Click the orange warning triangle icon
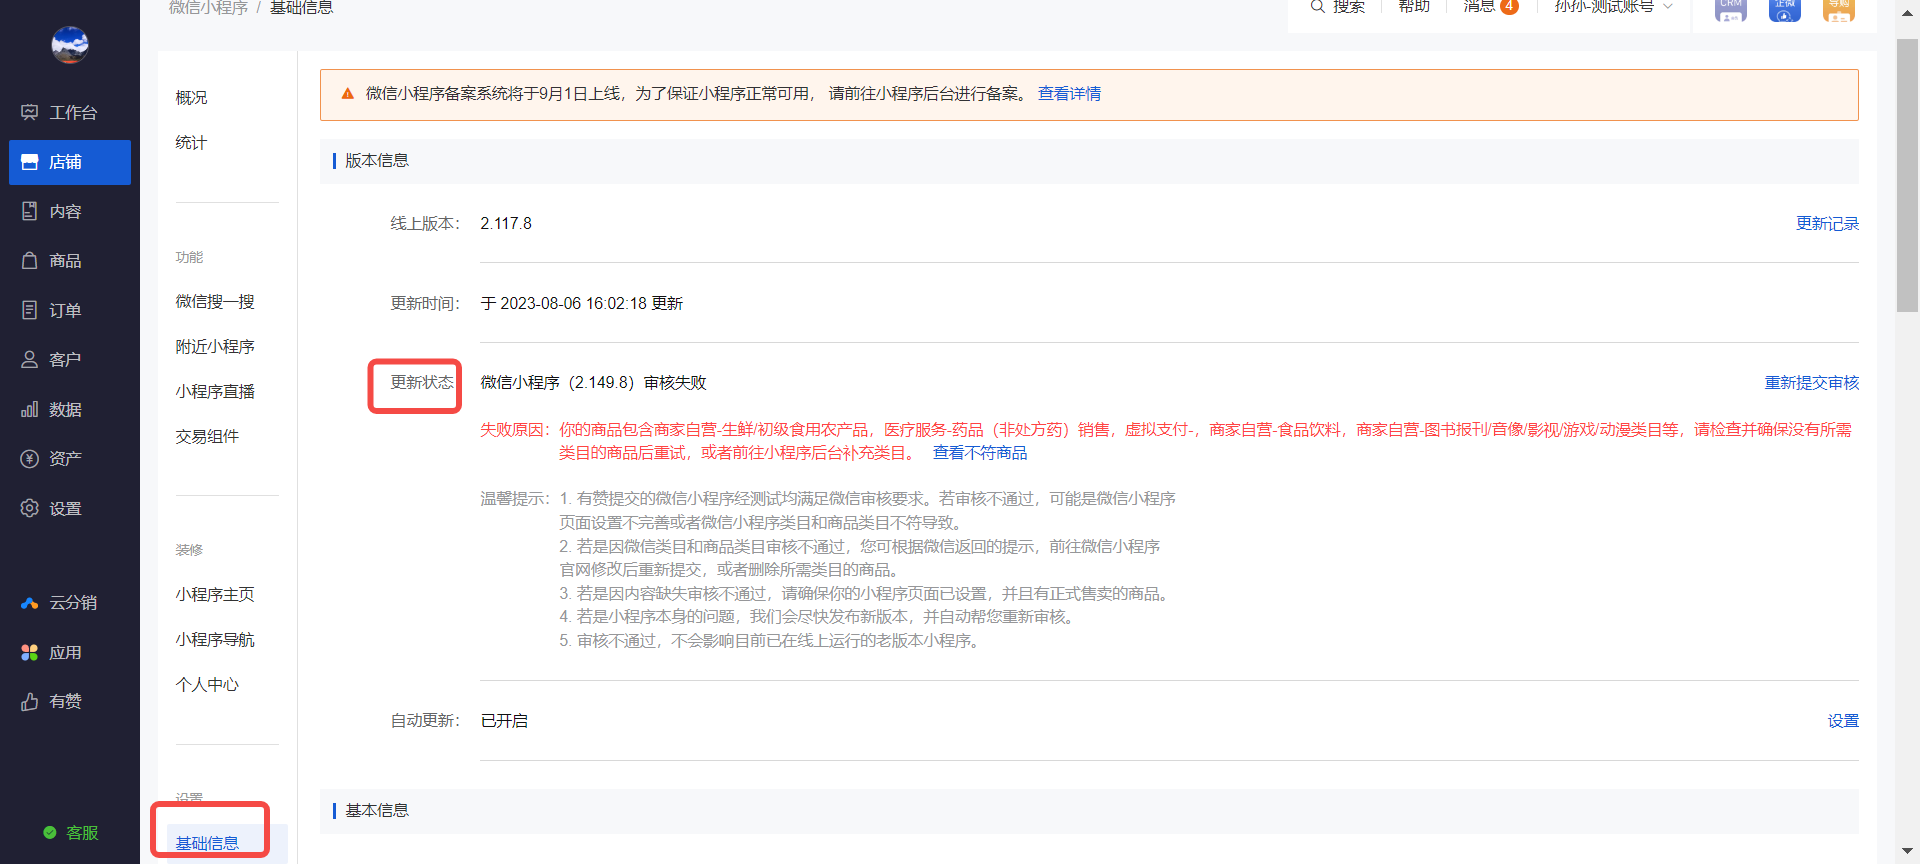Screen dimensions: 1920x864 point(348,93)
